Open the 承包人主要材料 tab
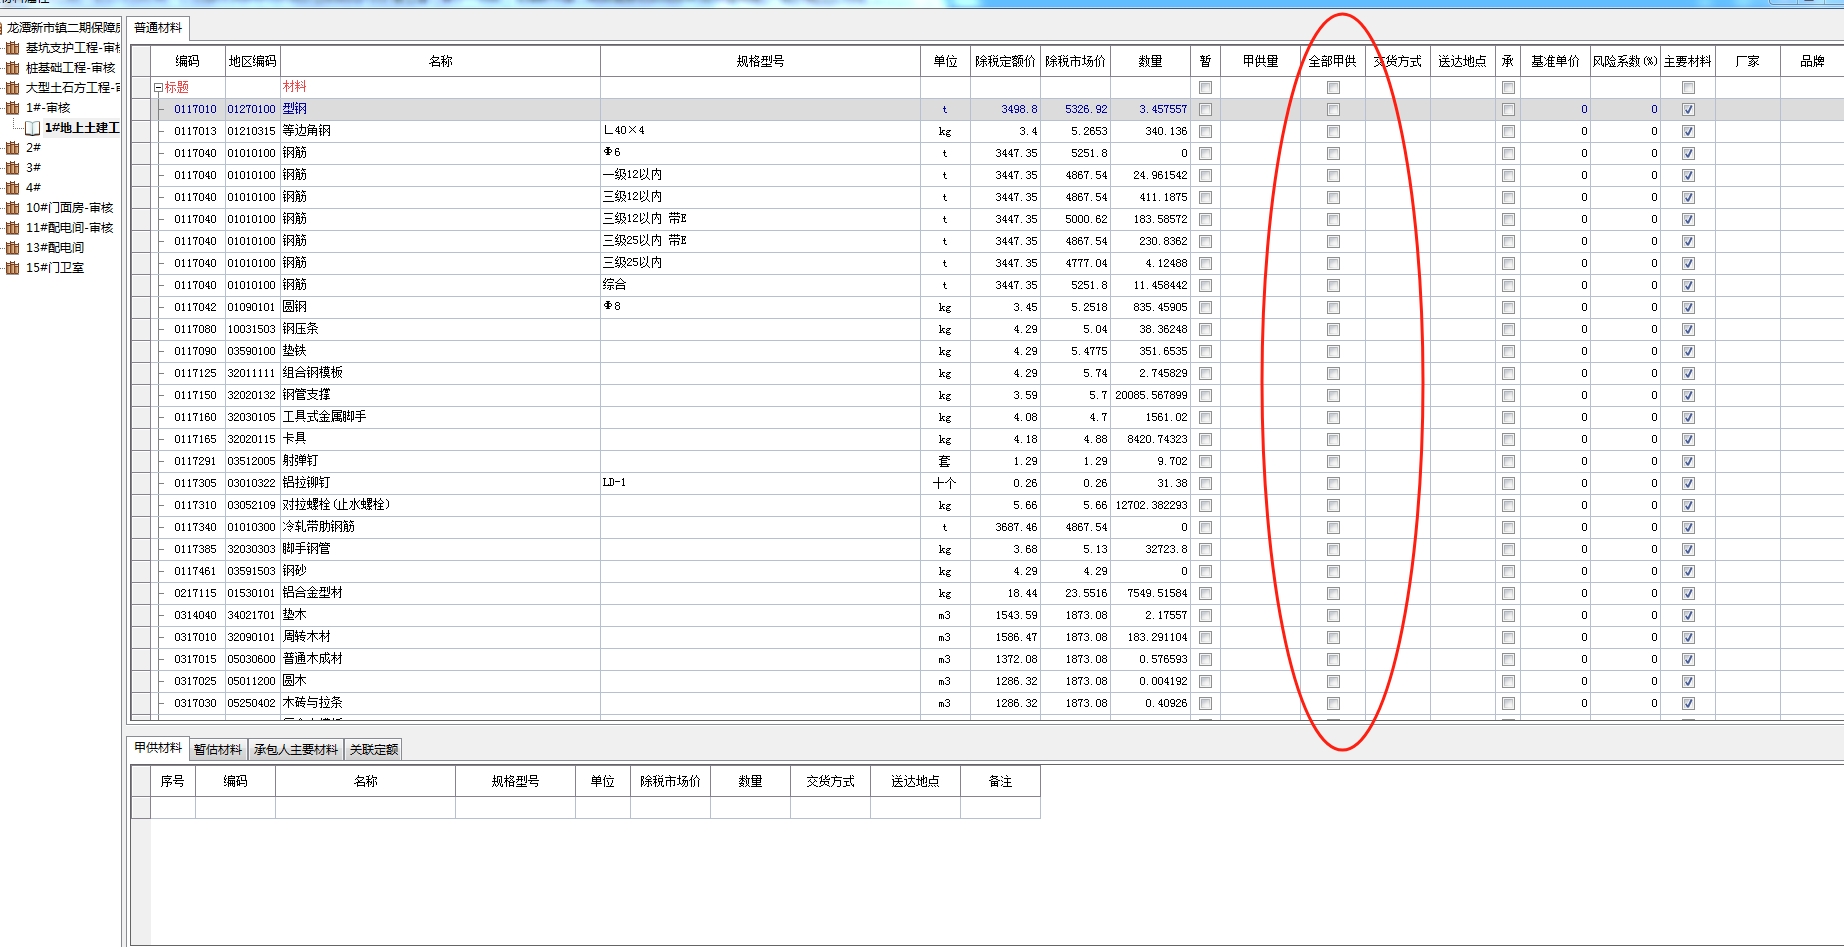Image resolution: width=1844 pixels, height=947 pixels. tap(296, 749)
